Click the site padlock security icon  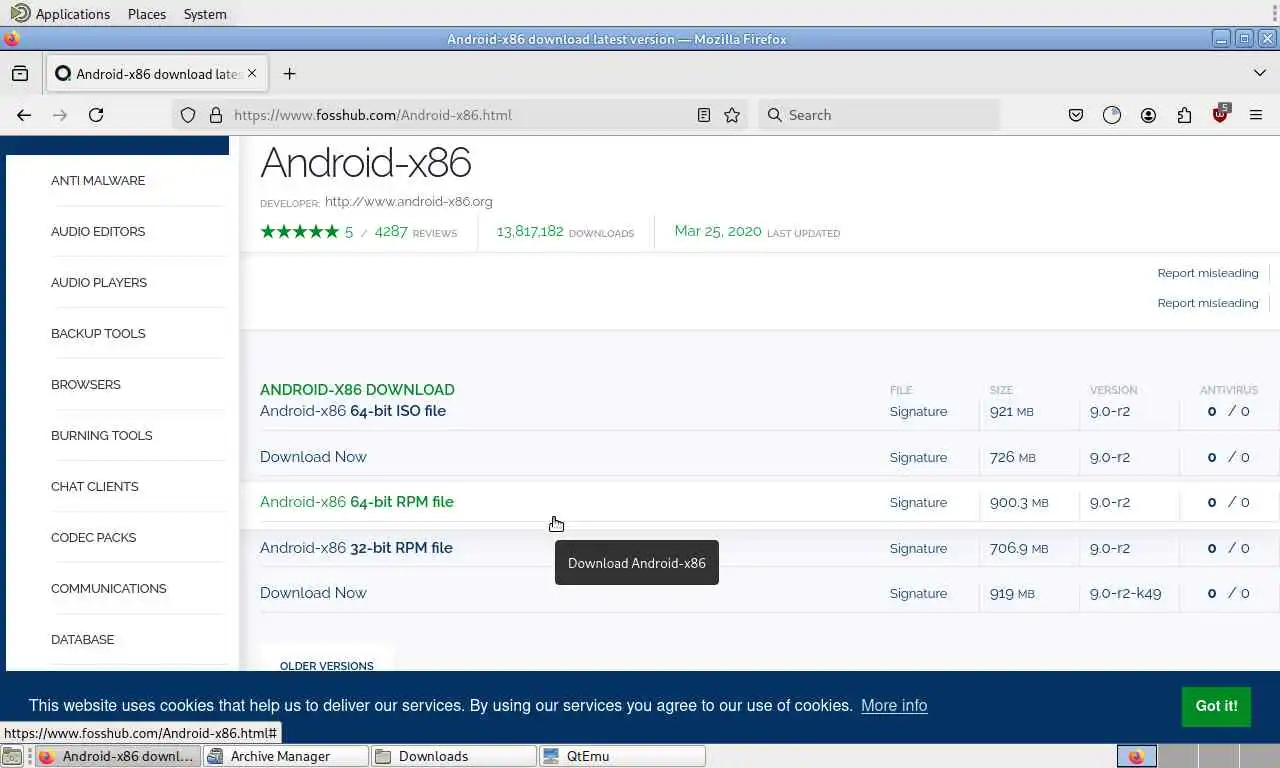(215, 115)
